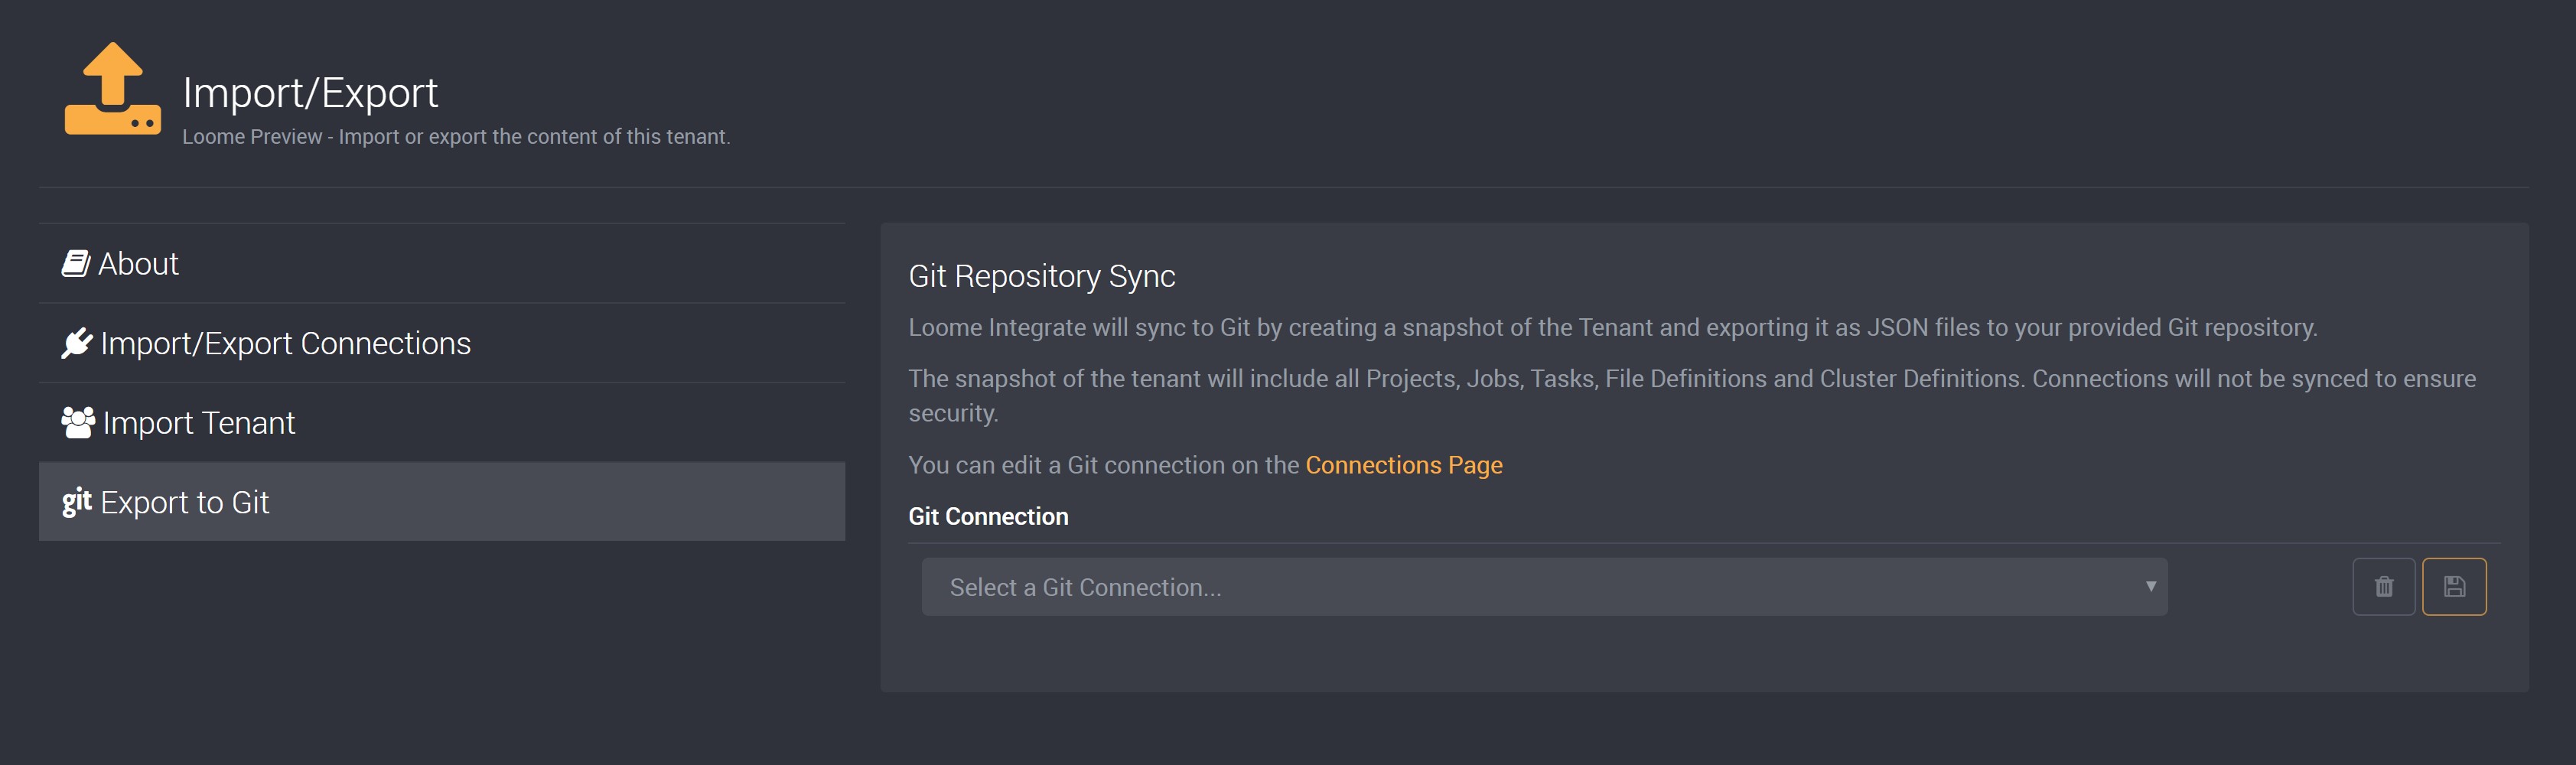
Task: Open the Select a Git Connection dropdown
Action: pyautogui.click(x=1544, y=587)
